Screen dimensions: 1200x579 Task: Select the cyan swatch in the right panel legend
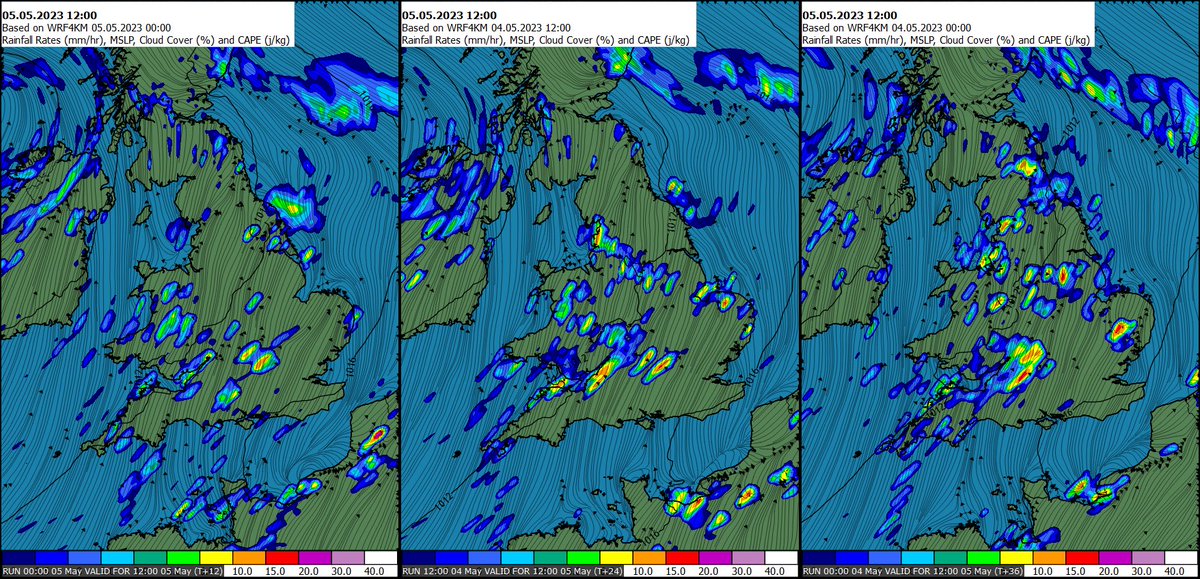pos(917,561)
